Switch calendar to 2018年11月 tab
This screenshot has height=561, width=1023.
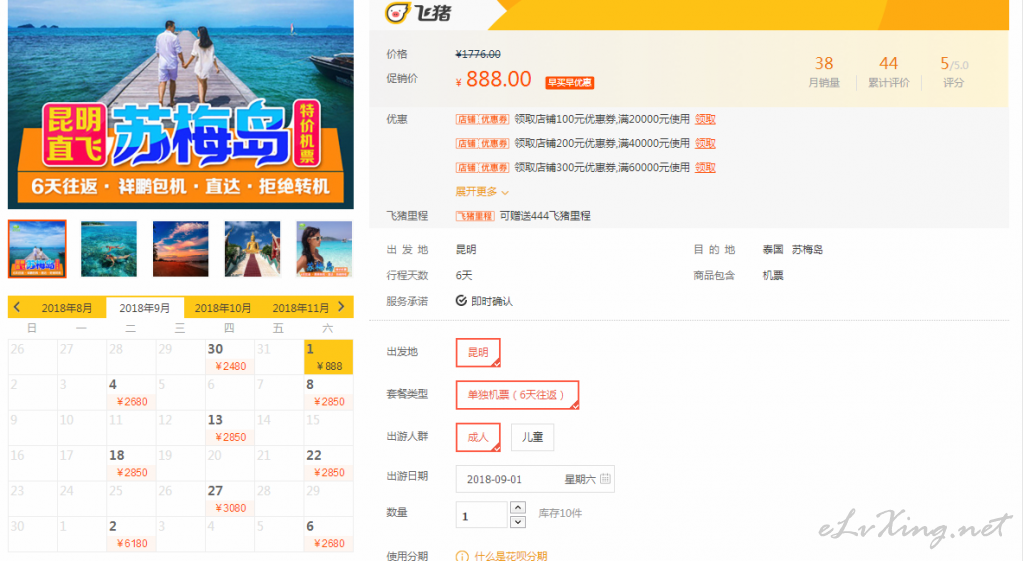[300, 308]
